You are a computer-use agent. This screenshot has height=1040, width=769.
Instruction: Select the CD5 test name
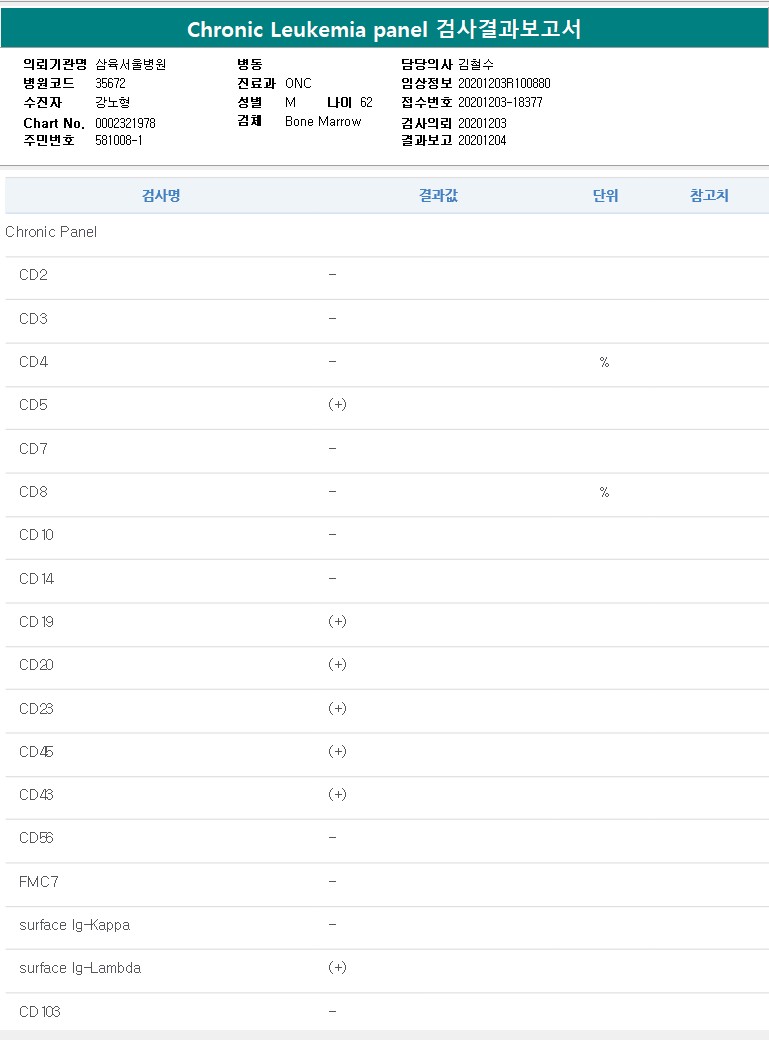coord(33,405)
